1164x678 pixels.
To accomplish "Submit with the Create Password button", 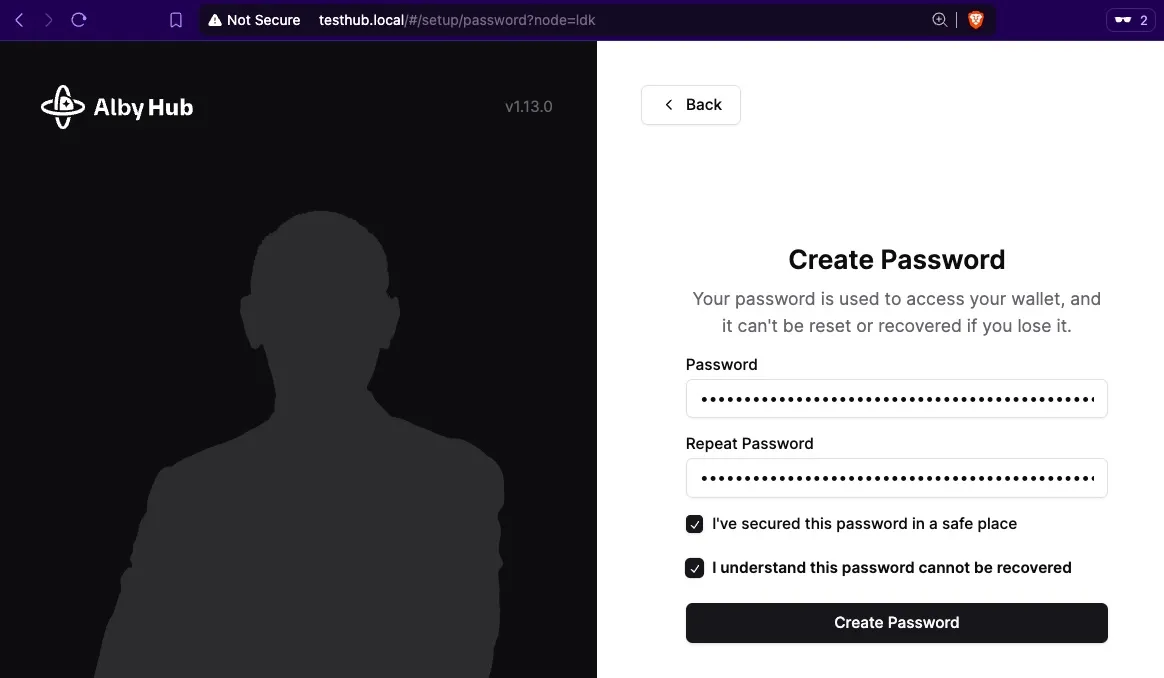I will point(896,622).
